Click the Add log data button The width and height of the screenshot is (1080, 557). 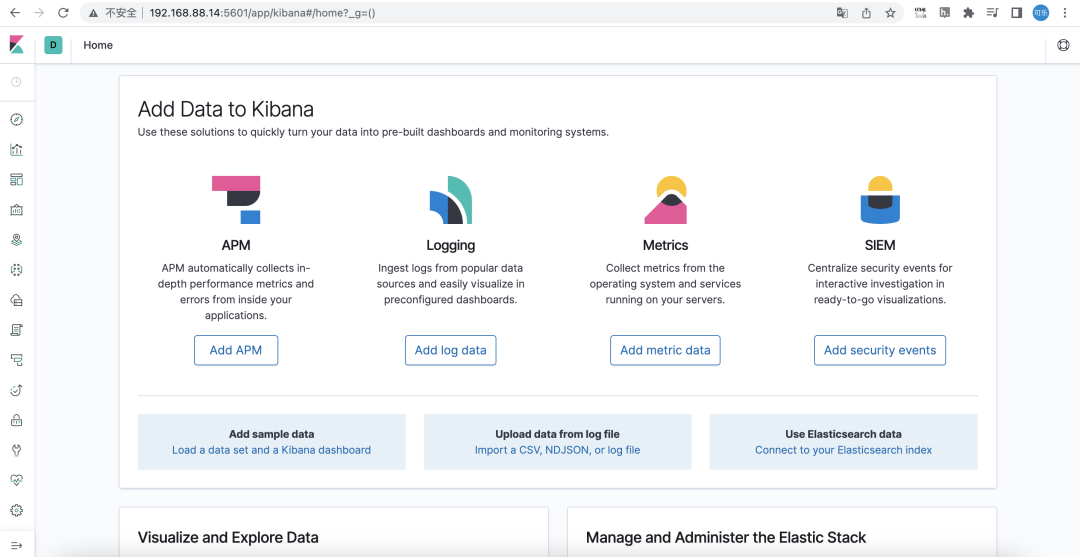pos(450,350)
